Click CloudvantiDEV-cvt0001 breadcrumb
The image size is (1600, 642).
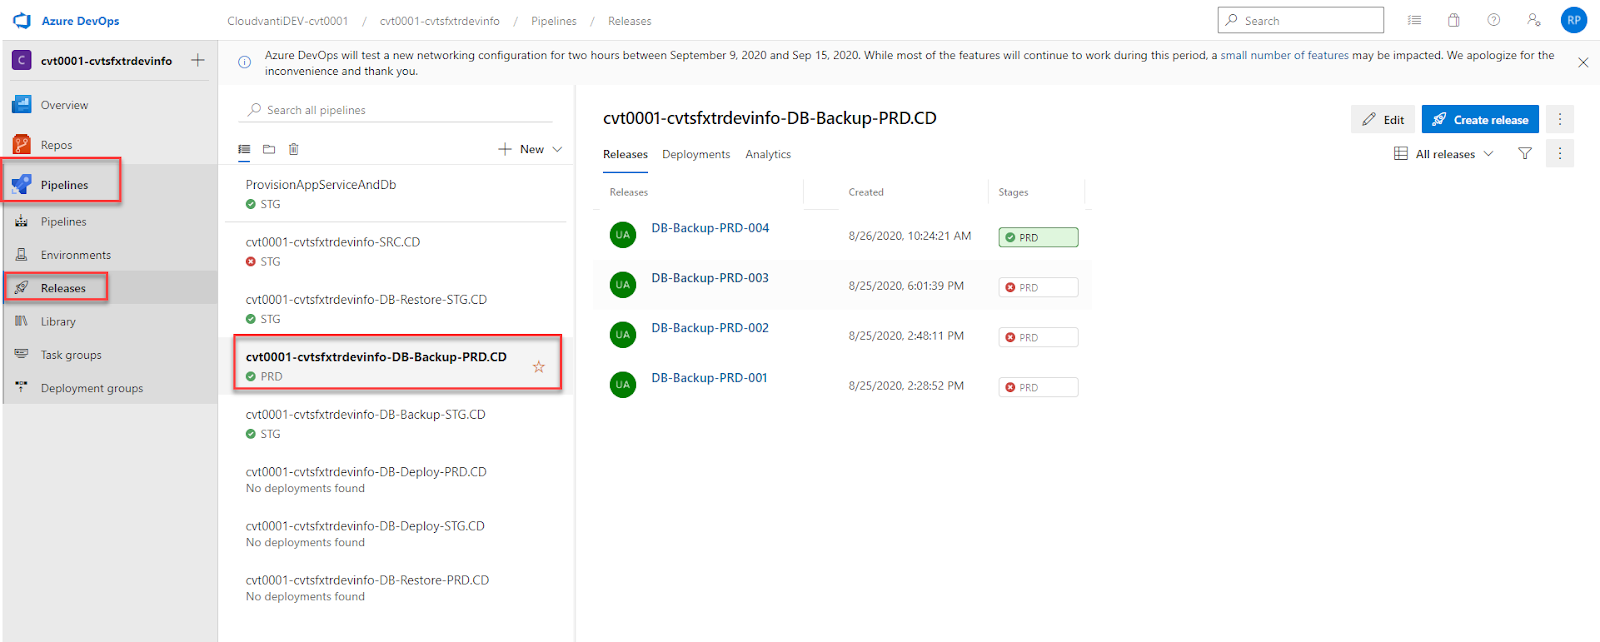tap(288, 21)
